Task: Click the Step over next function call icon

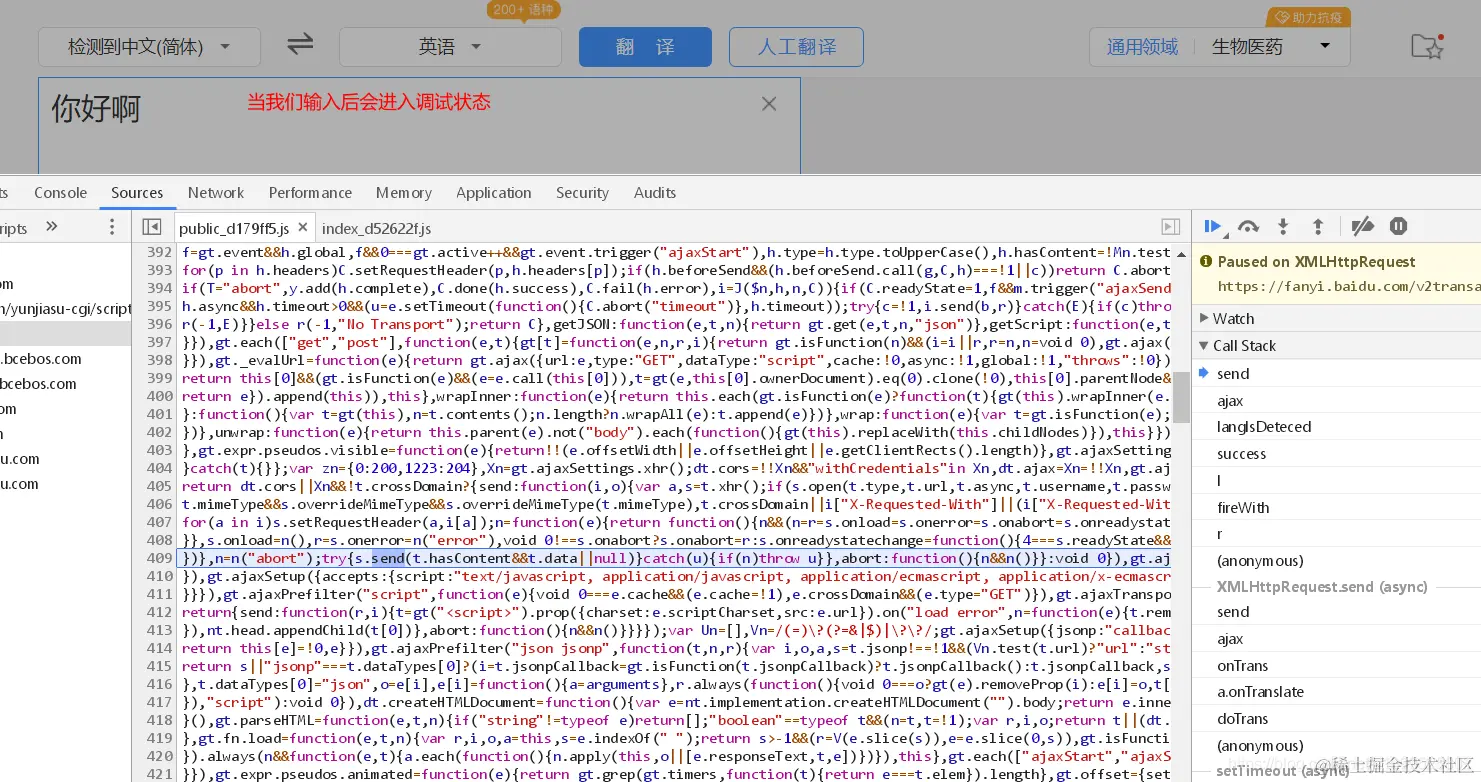Action: pyautogui.click(x=1248, y=227)
